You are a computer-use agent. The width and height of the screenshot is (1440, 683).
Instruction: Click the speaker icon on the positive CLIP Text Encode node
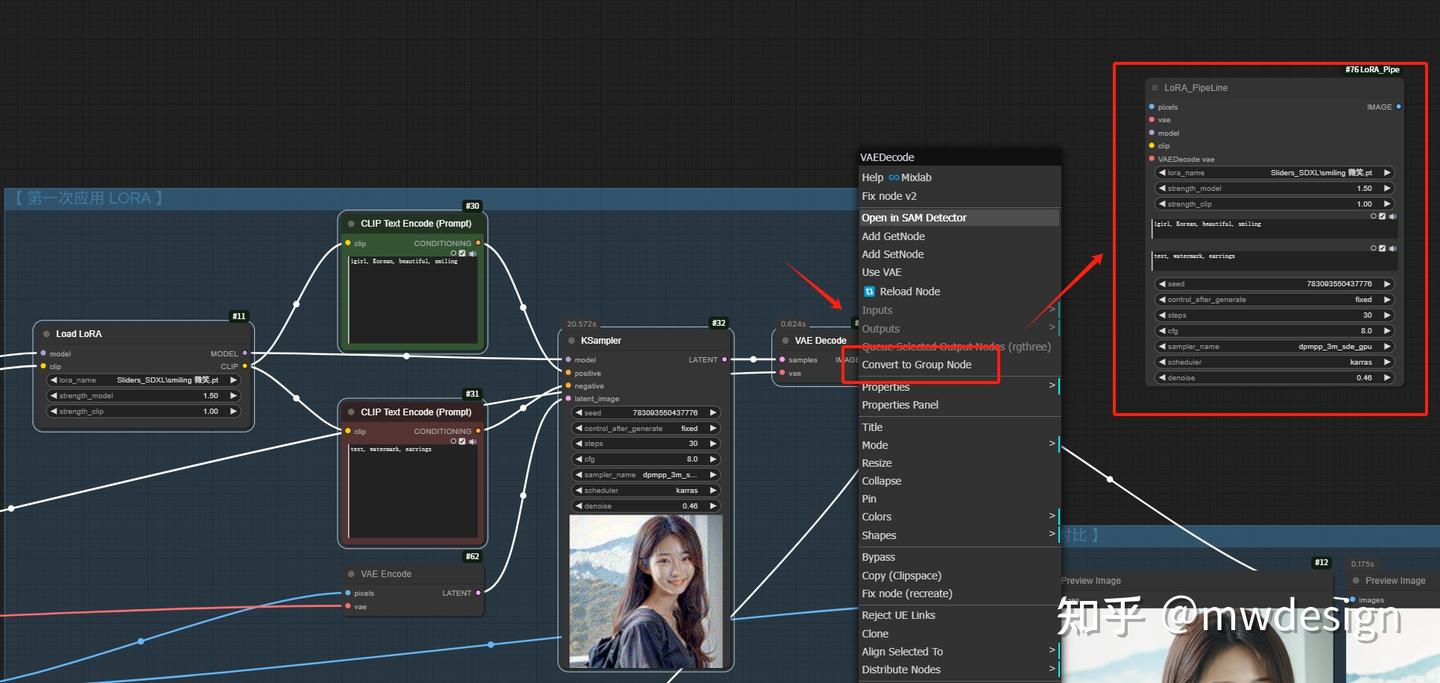[473, 253]
